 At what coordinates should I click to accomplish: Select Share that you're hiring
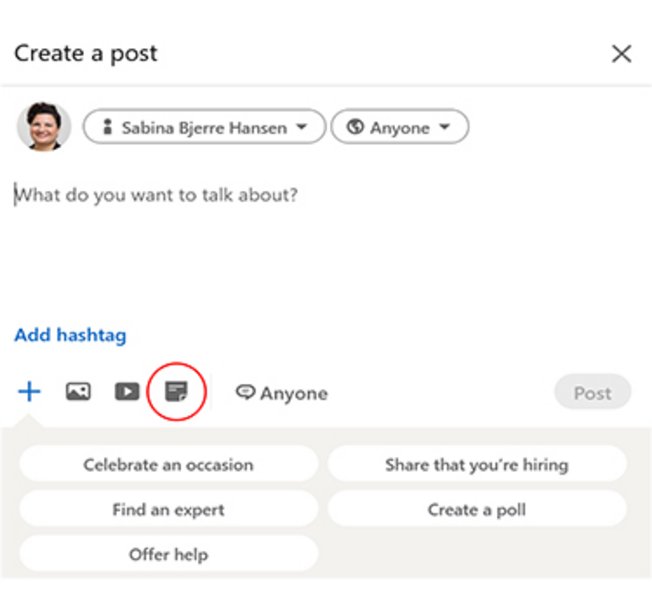[x=476, y=465]
